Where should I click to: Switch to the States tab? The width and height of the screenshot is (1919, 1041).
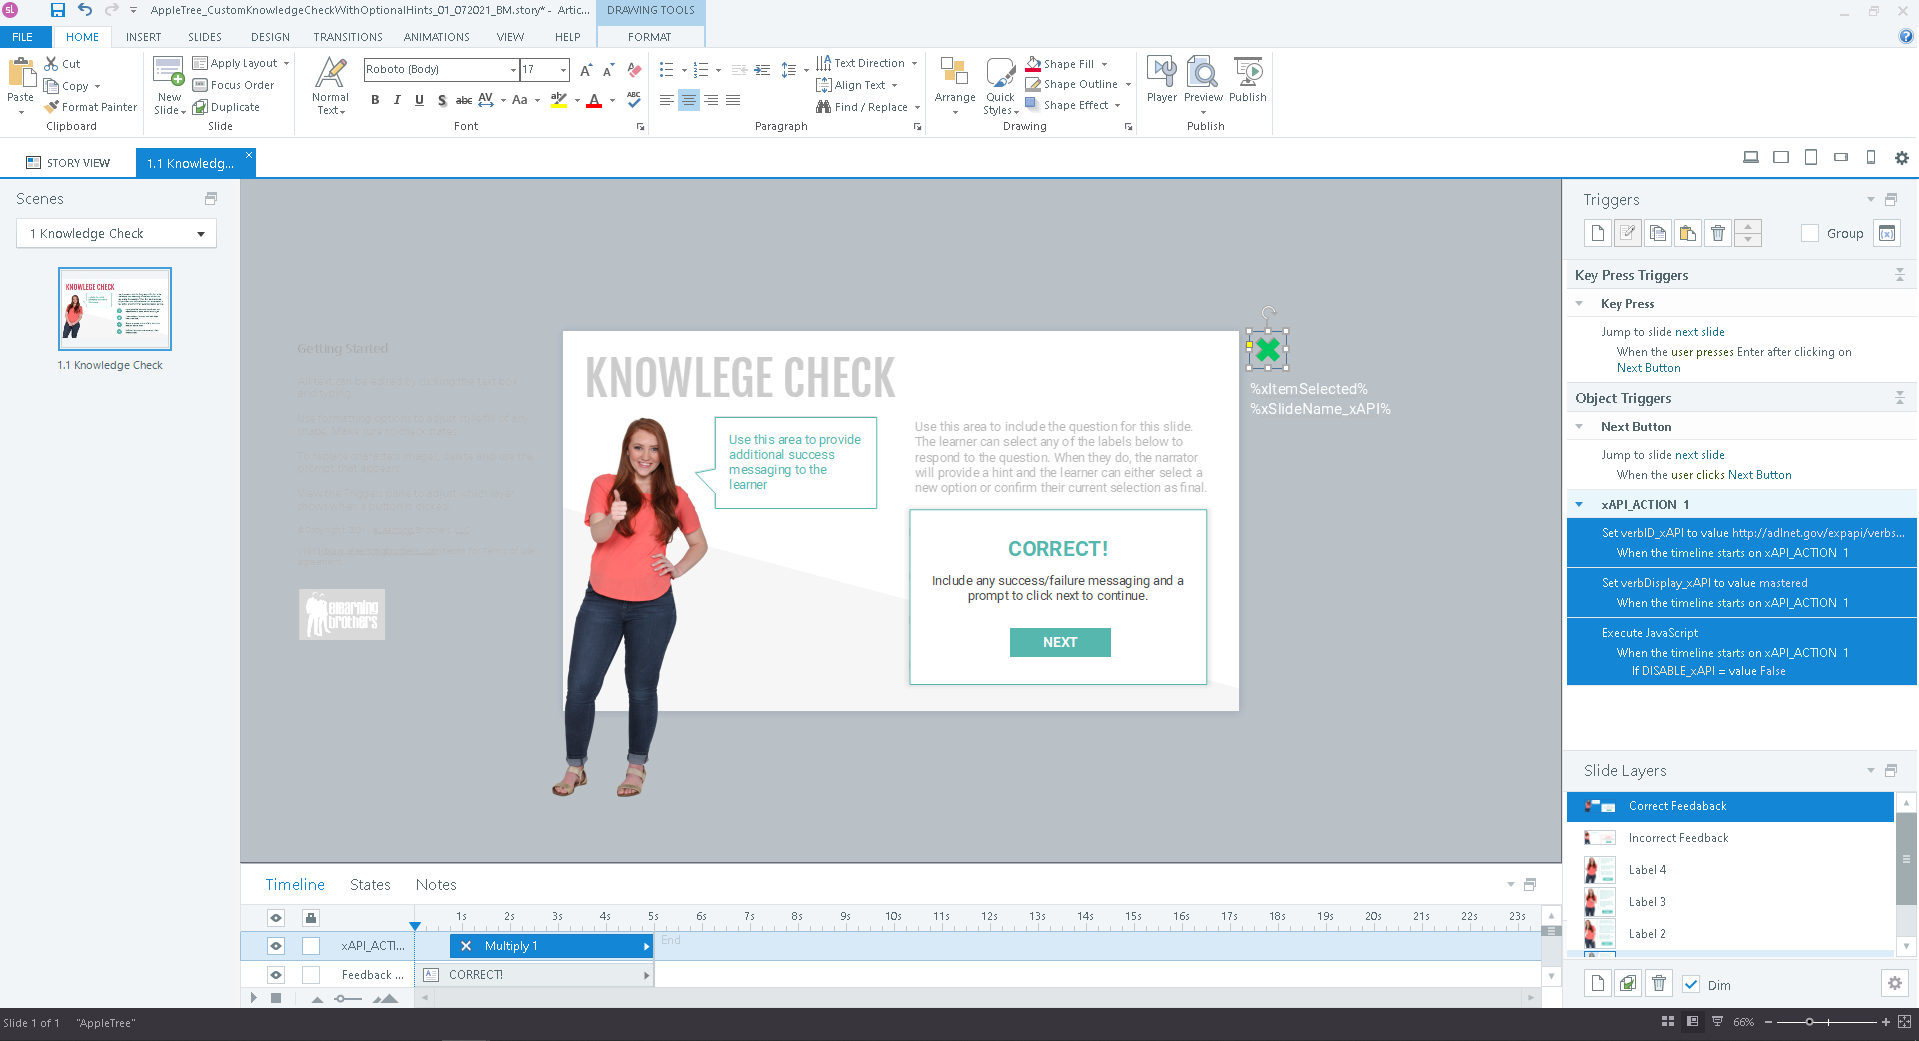point(370,885)
